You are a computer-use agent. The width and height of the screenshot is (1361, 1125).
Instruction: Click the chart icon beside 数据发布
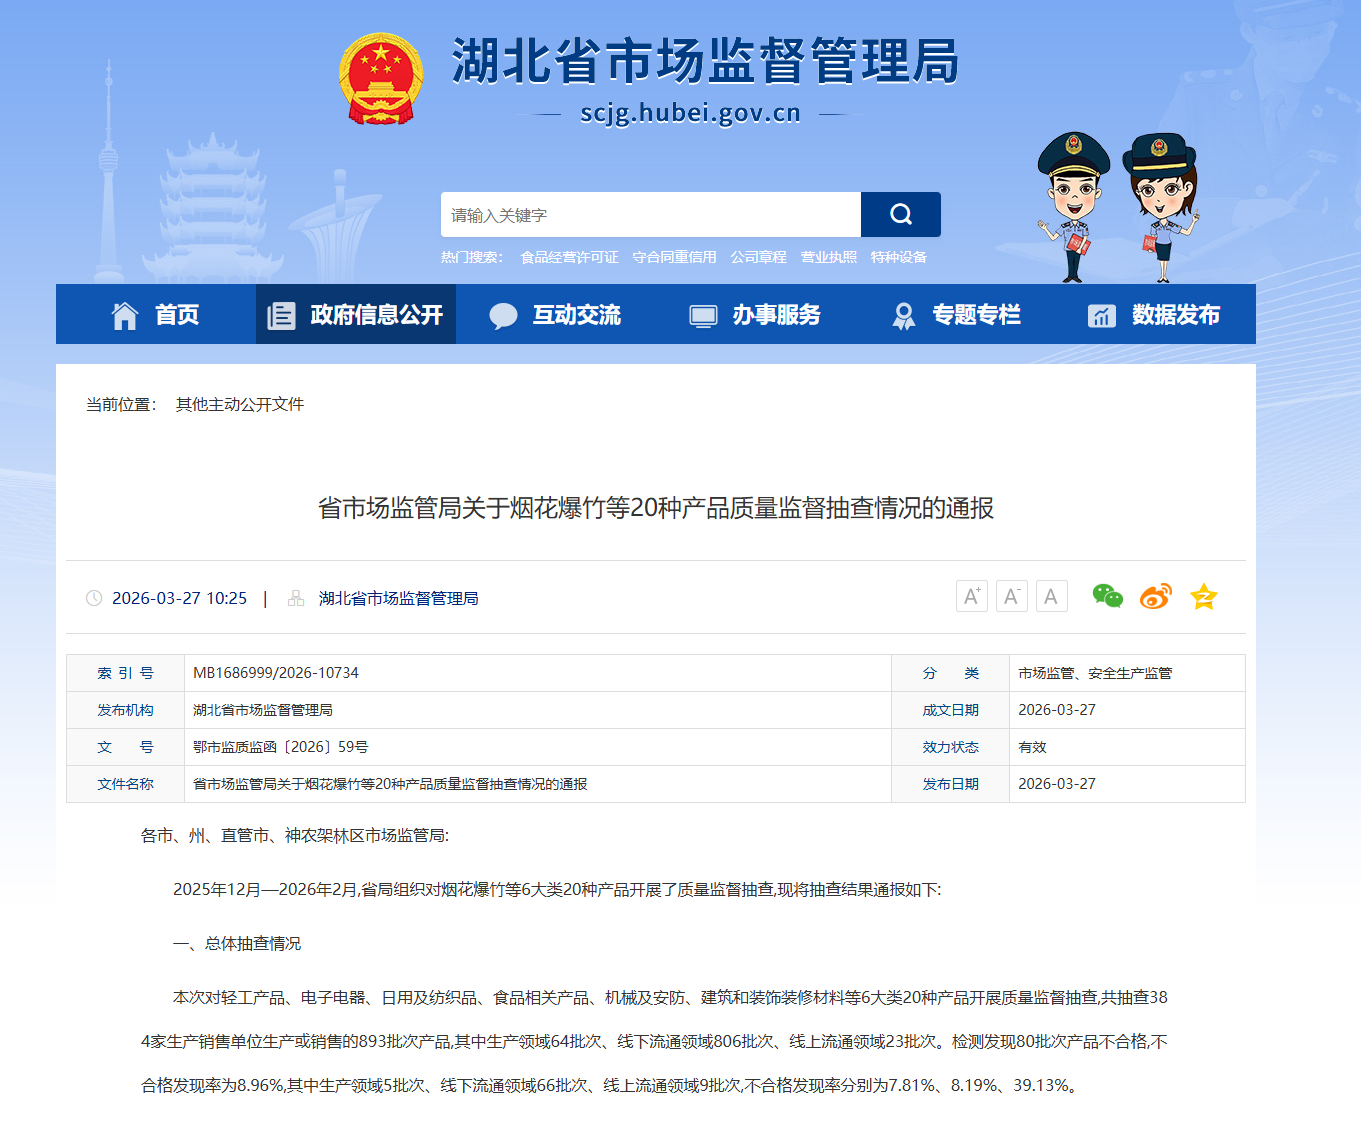click(x=1102, y=314)
